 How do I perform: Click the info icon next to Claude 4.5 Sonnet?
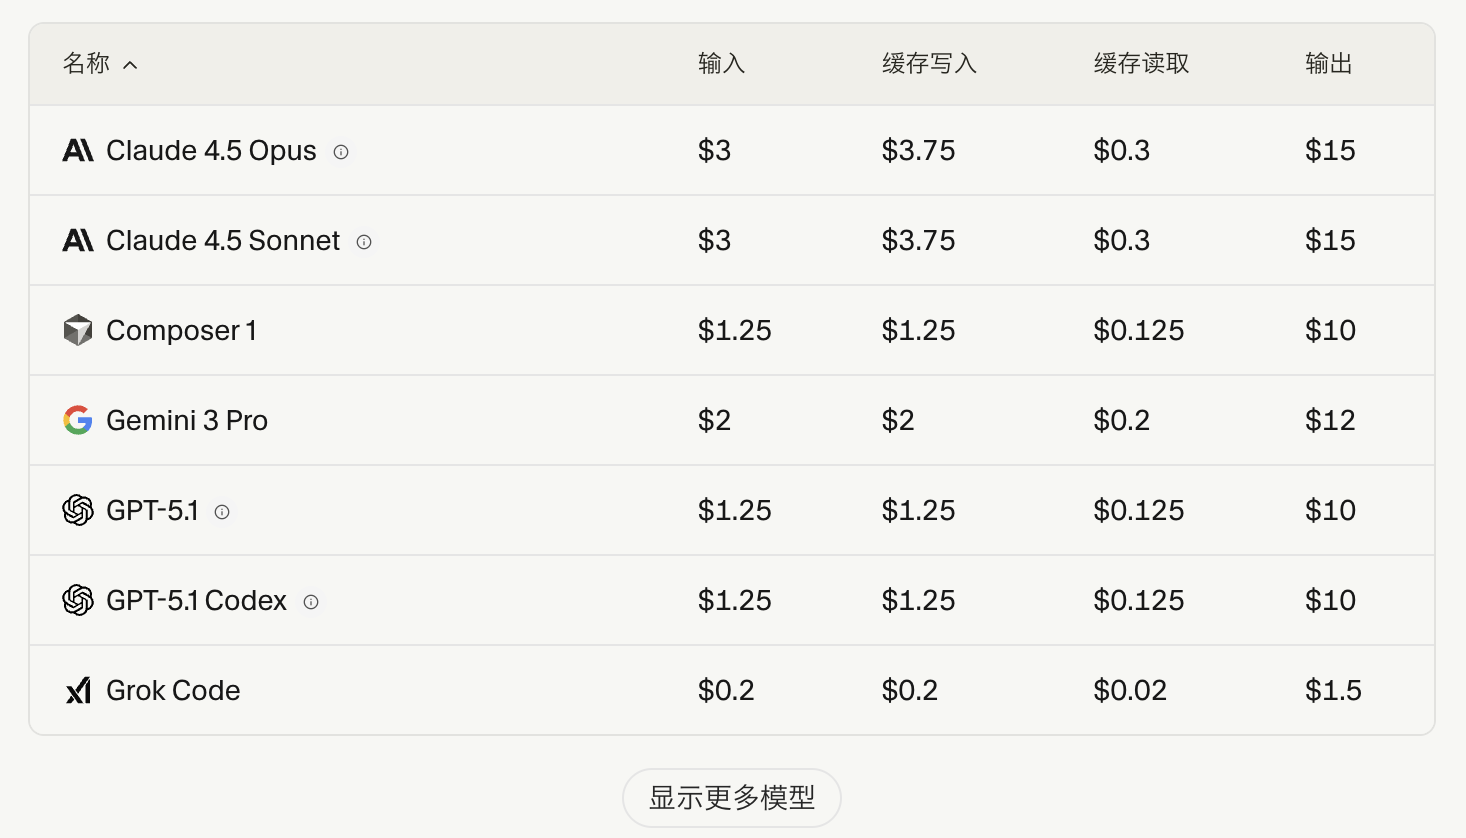[364, 242]
